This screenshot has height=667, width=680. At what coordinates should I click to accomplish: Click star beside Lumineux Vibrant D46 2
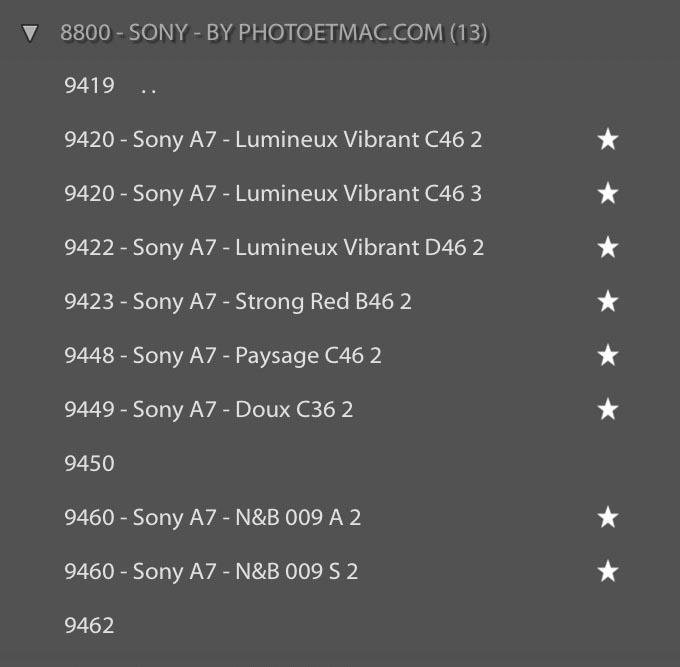607,248
